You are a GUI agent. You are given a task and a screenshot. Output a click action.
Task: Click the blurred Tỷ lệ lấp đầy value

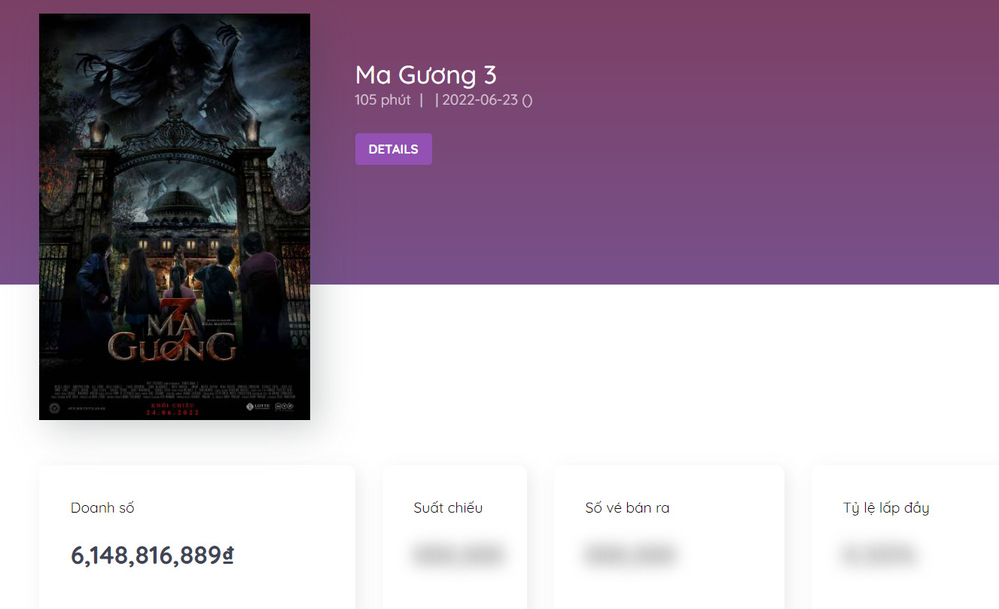[x=879, y=555]
